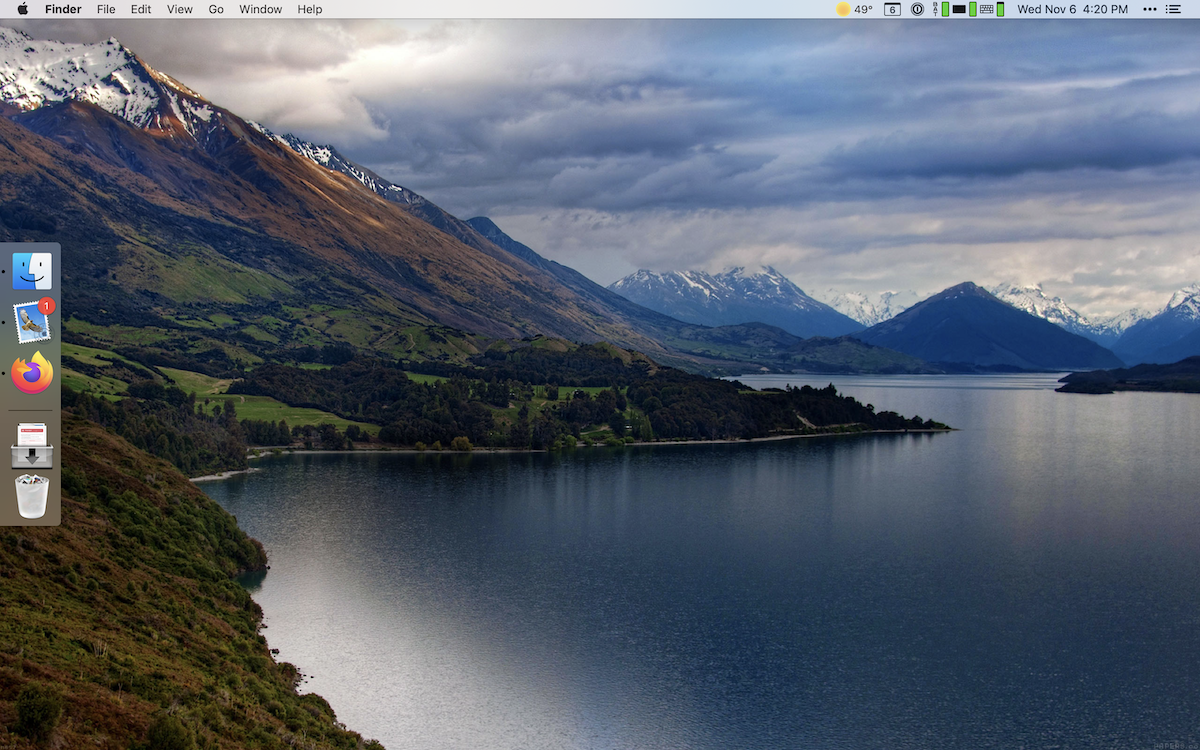Open the Window menu
Image resolution: width=1200 pixels, height=750 pixels.
point(260,9)
